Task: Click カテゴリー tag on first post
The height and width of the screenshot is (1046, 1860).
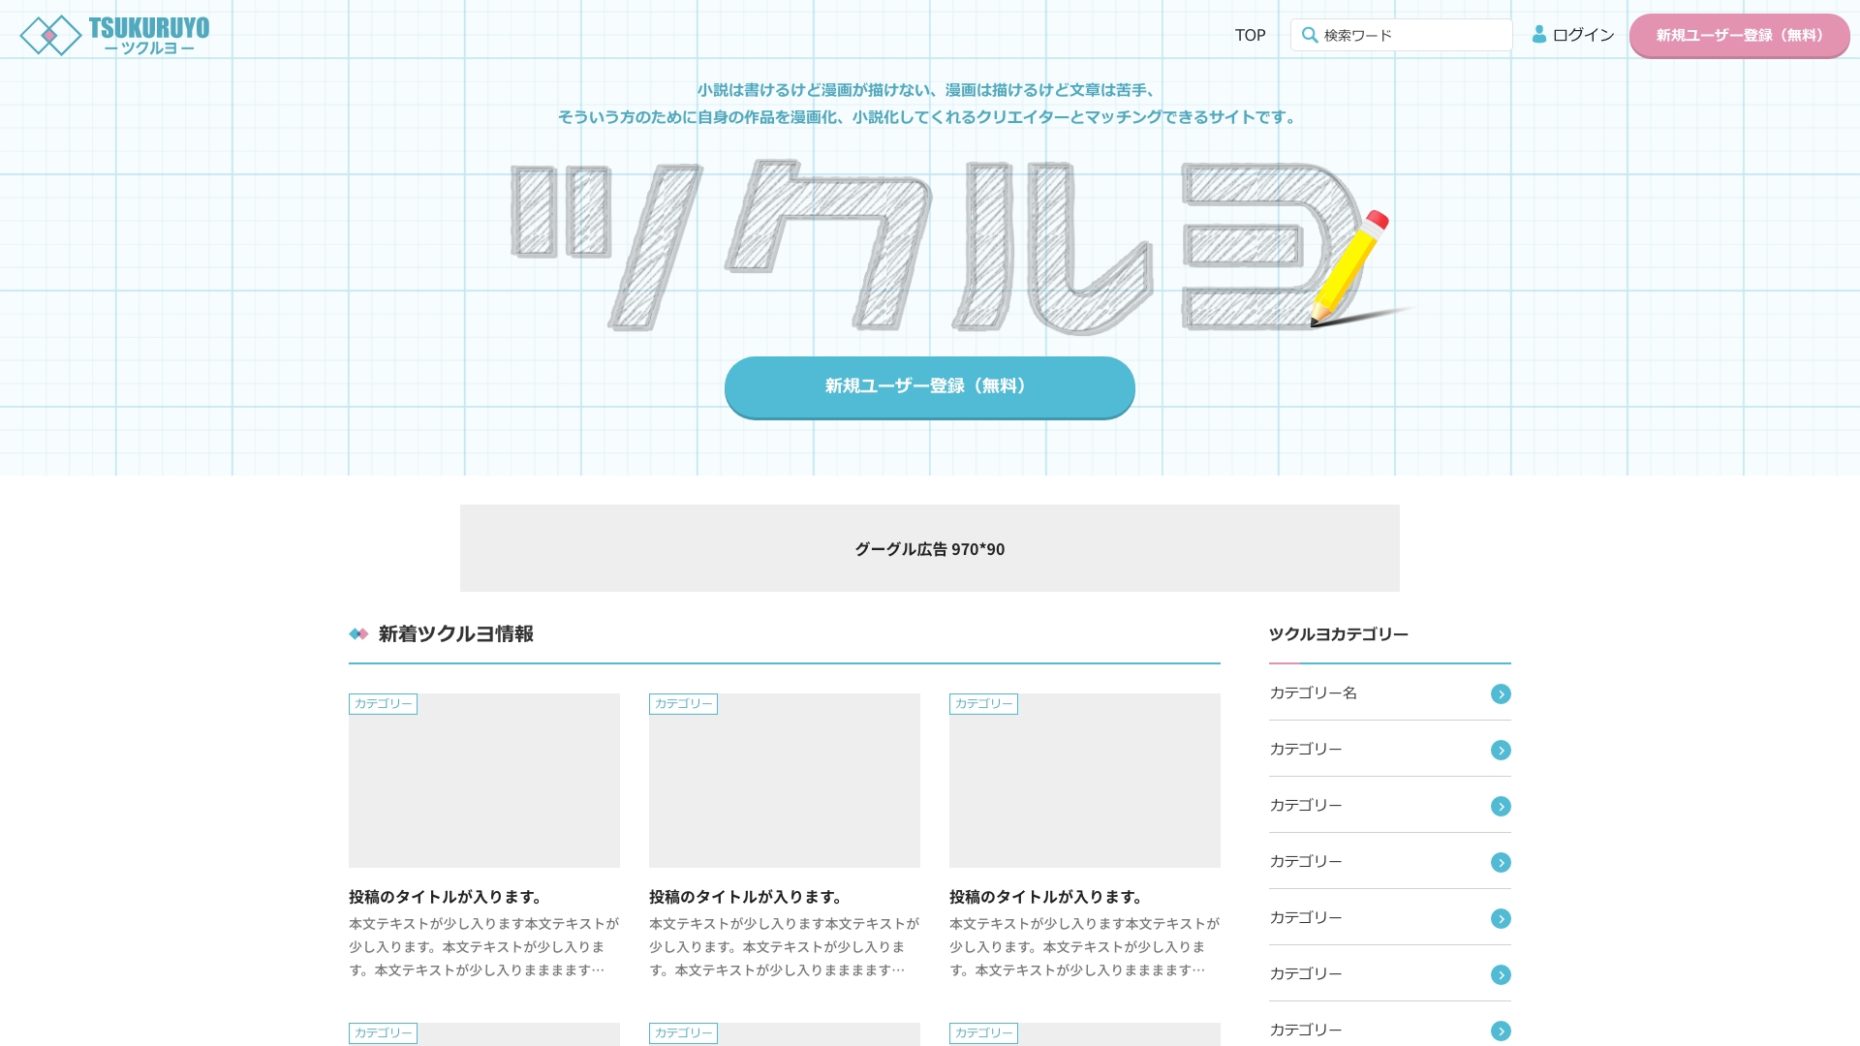Action: (x=383, y=704)
